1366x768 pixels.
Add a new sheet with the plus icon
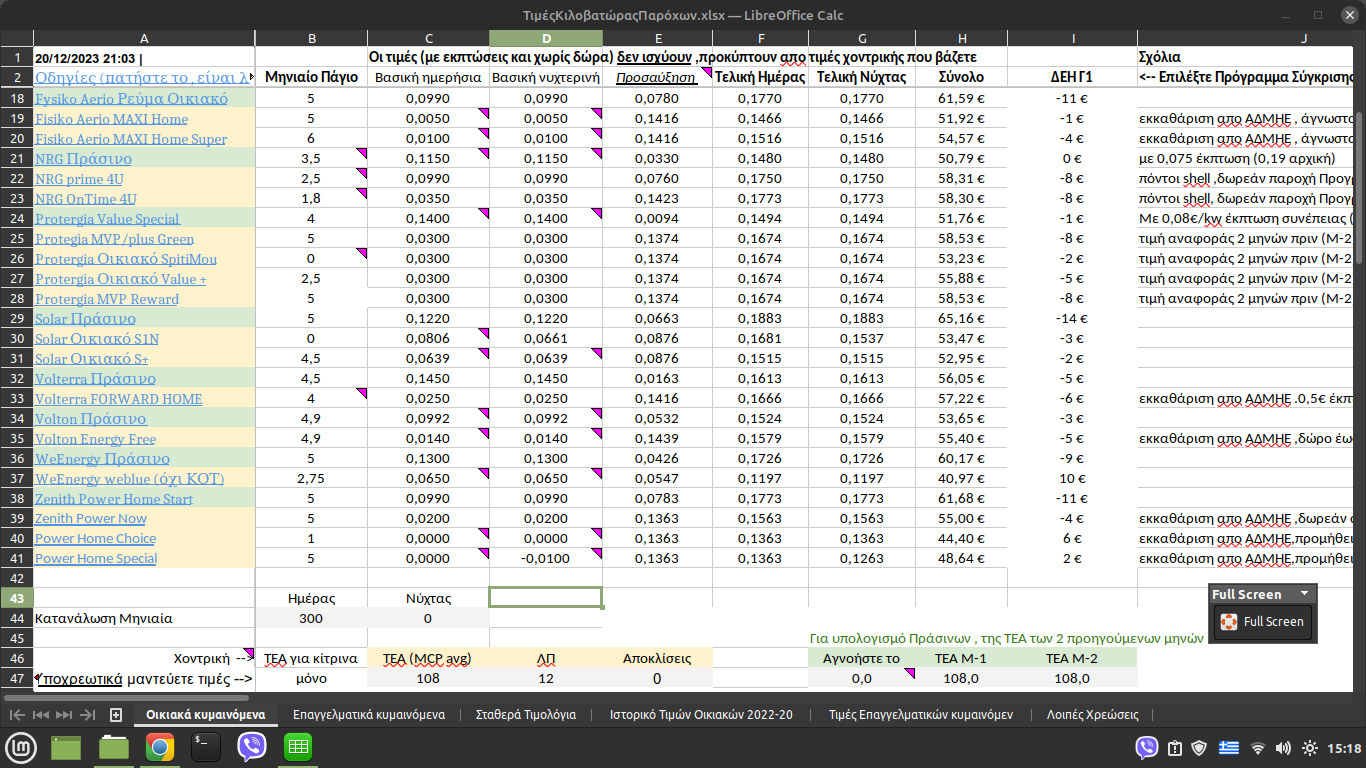(x=116, y=715)
